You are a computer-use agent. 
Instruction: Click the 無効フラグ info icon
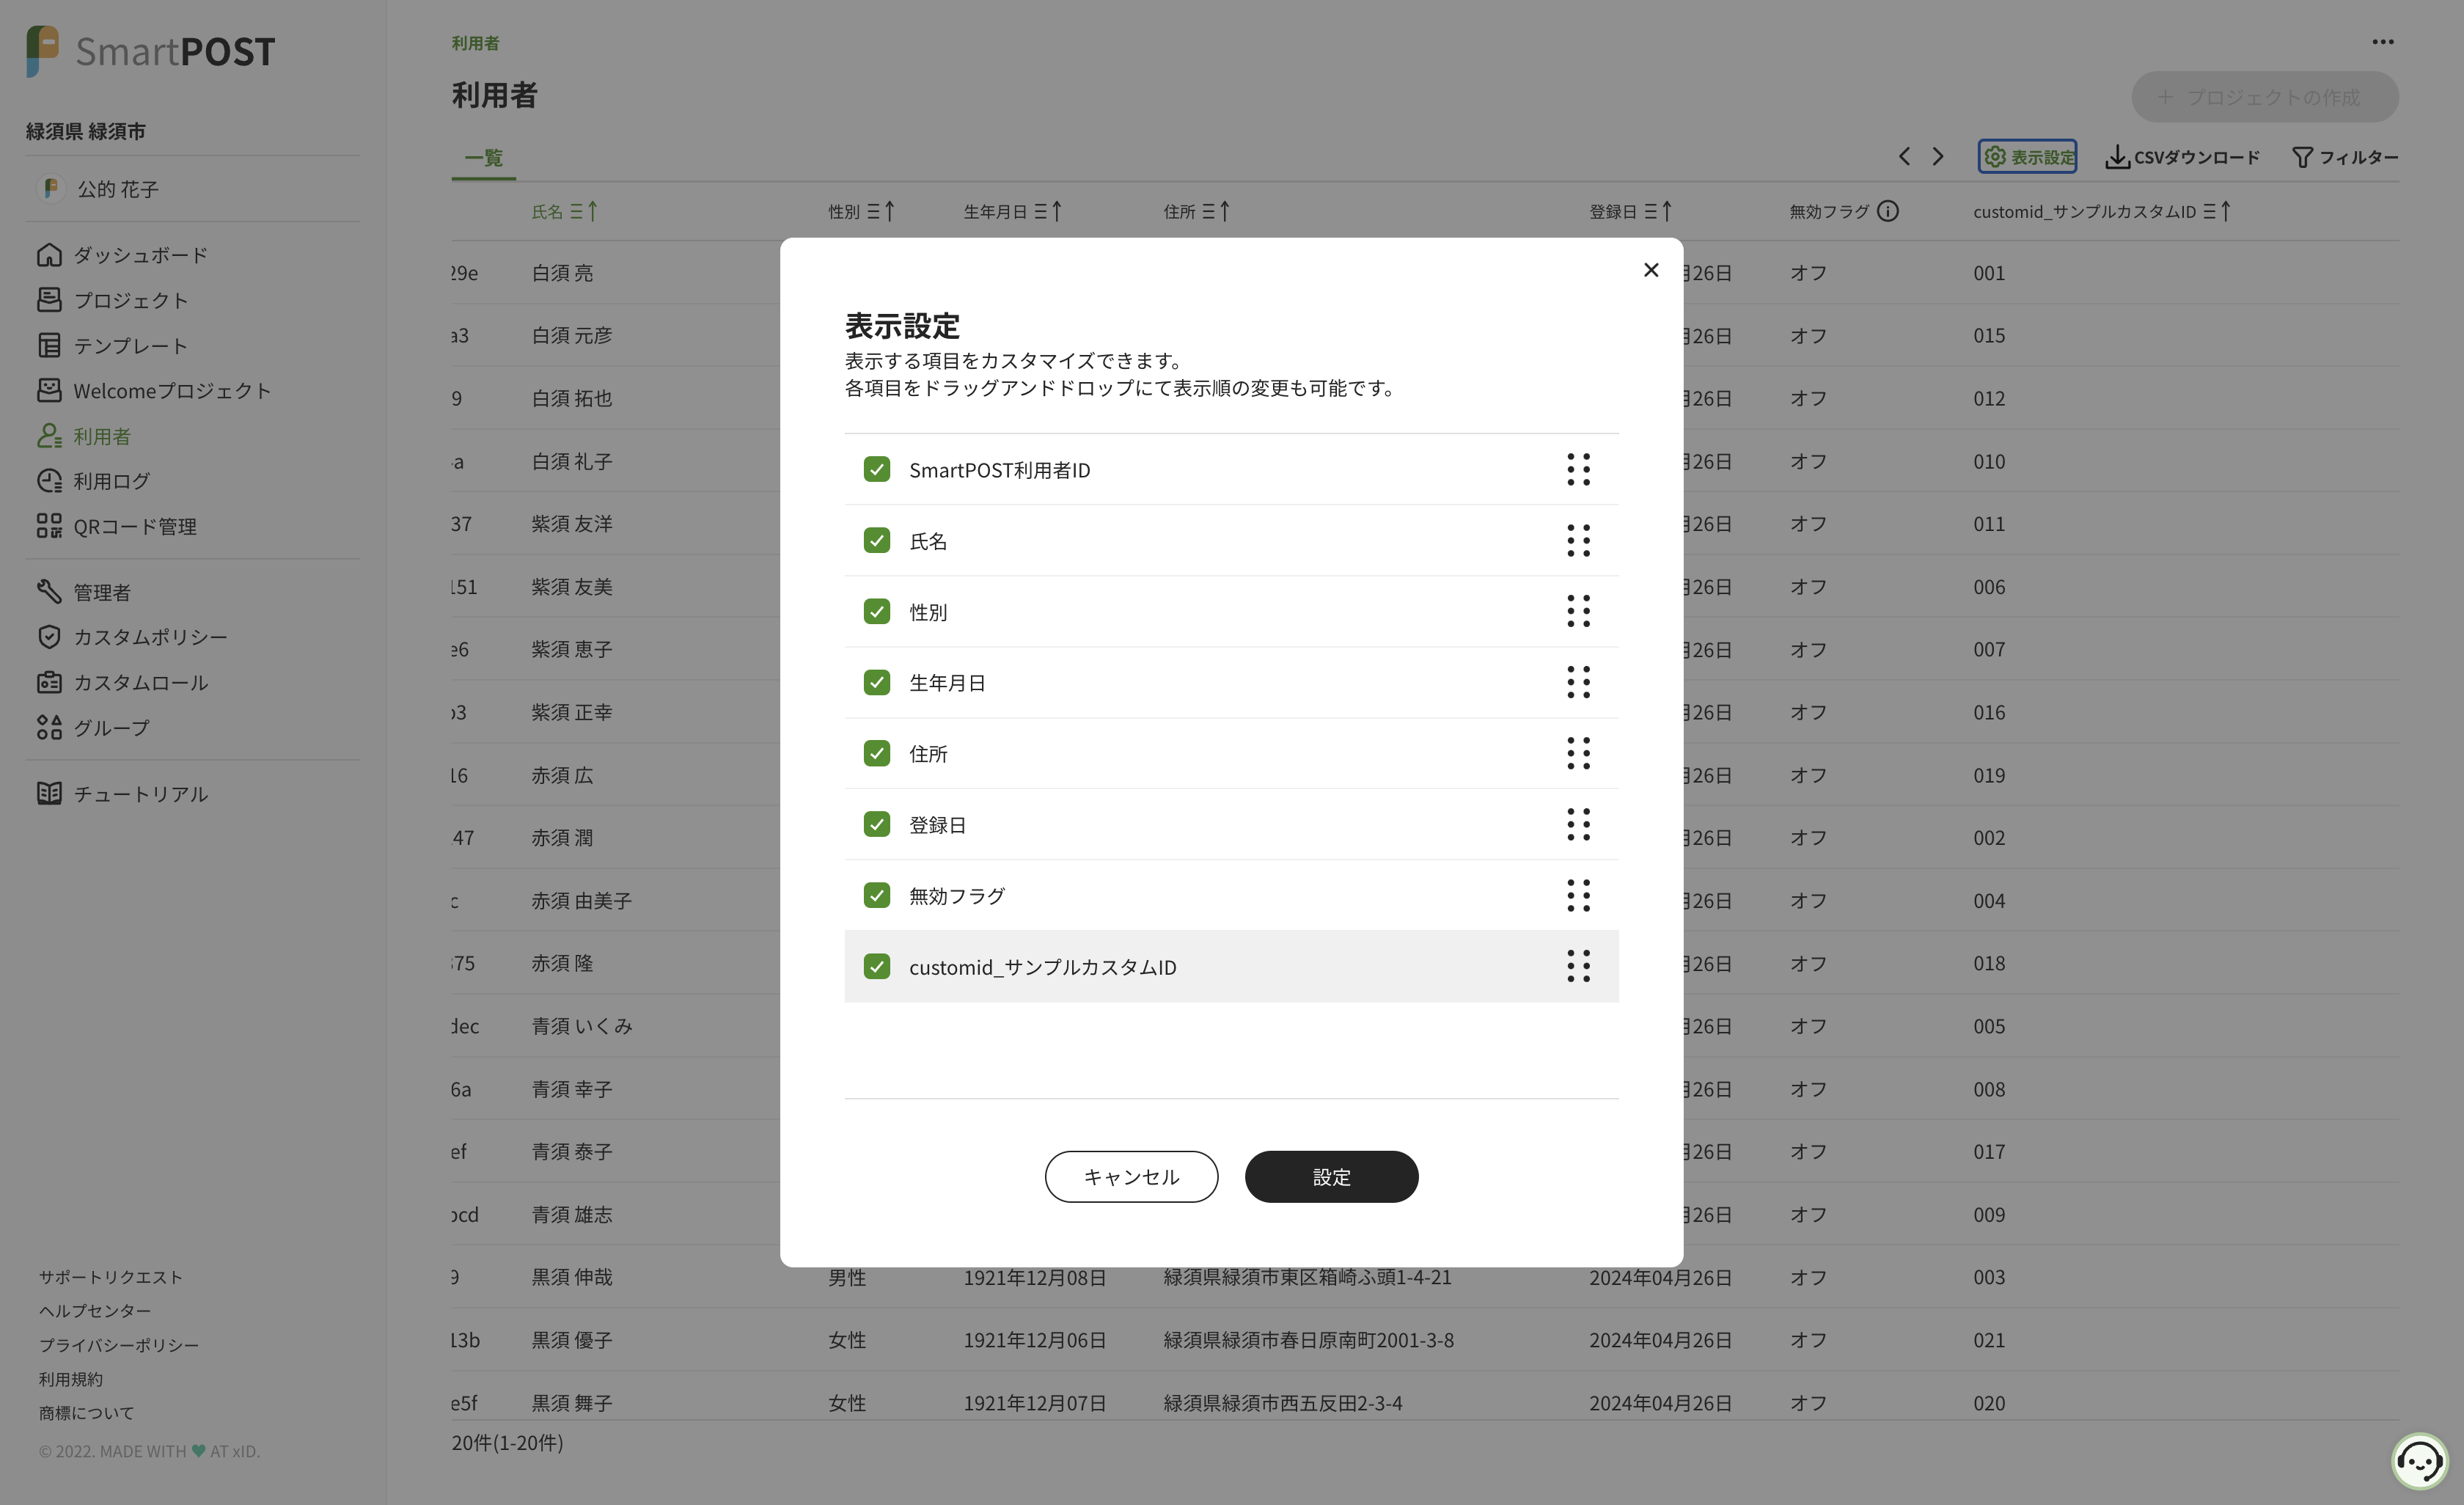click(x=1888, y=211)
